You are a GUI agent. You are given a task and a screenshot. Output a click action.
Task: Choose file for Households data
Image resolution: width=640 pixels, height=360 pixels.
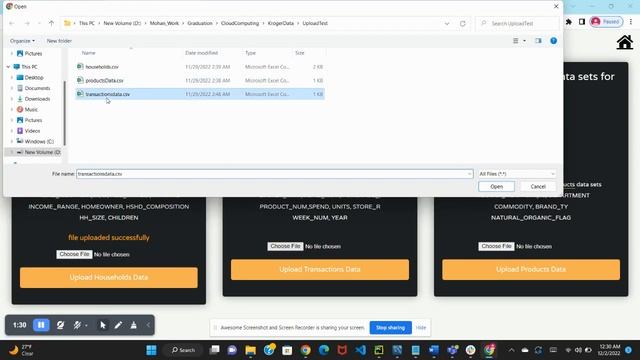pyautogui.click(x=74, y=254)
